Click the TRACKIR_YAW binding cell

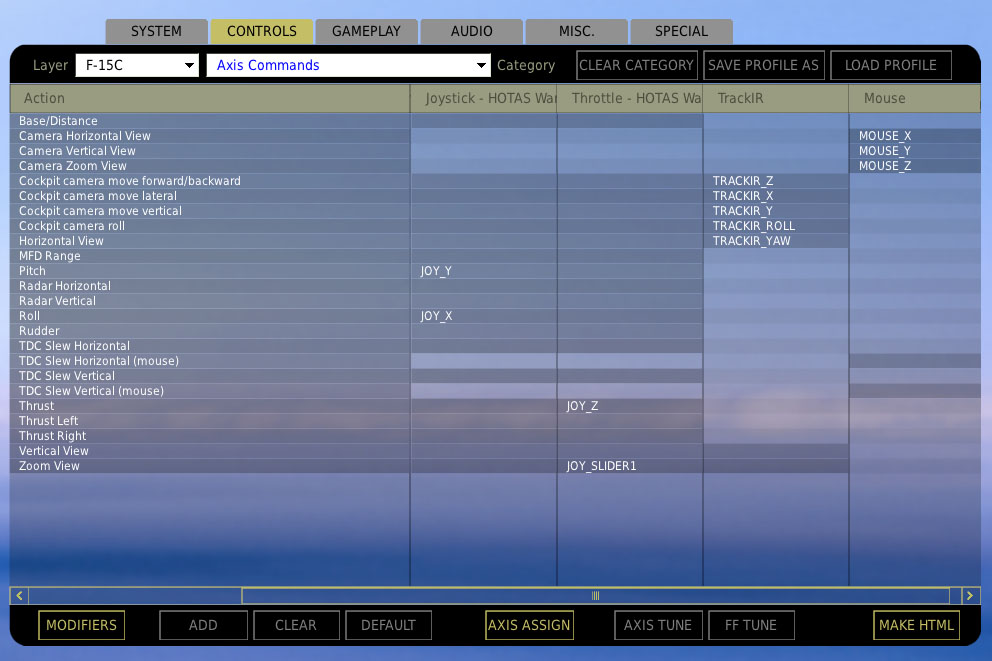click(x=776, y=241)
